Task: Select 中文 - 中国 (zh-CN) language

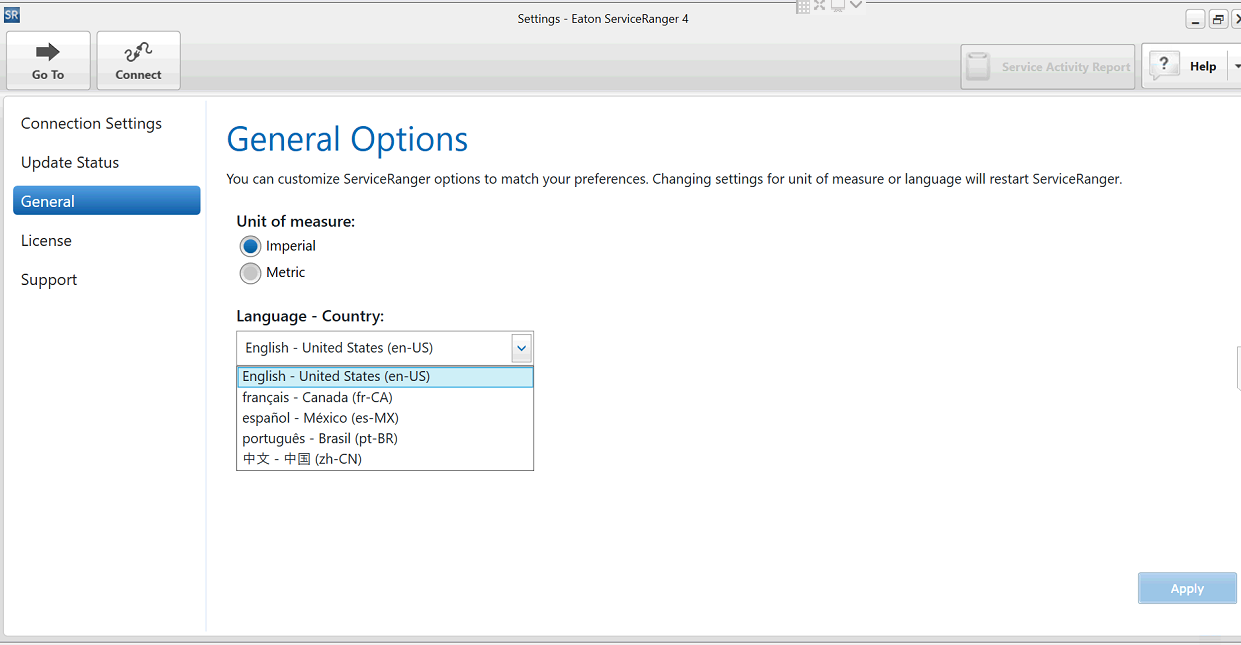Action: [302, 459]
